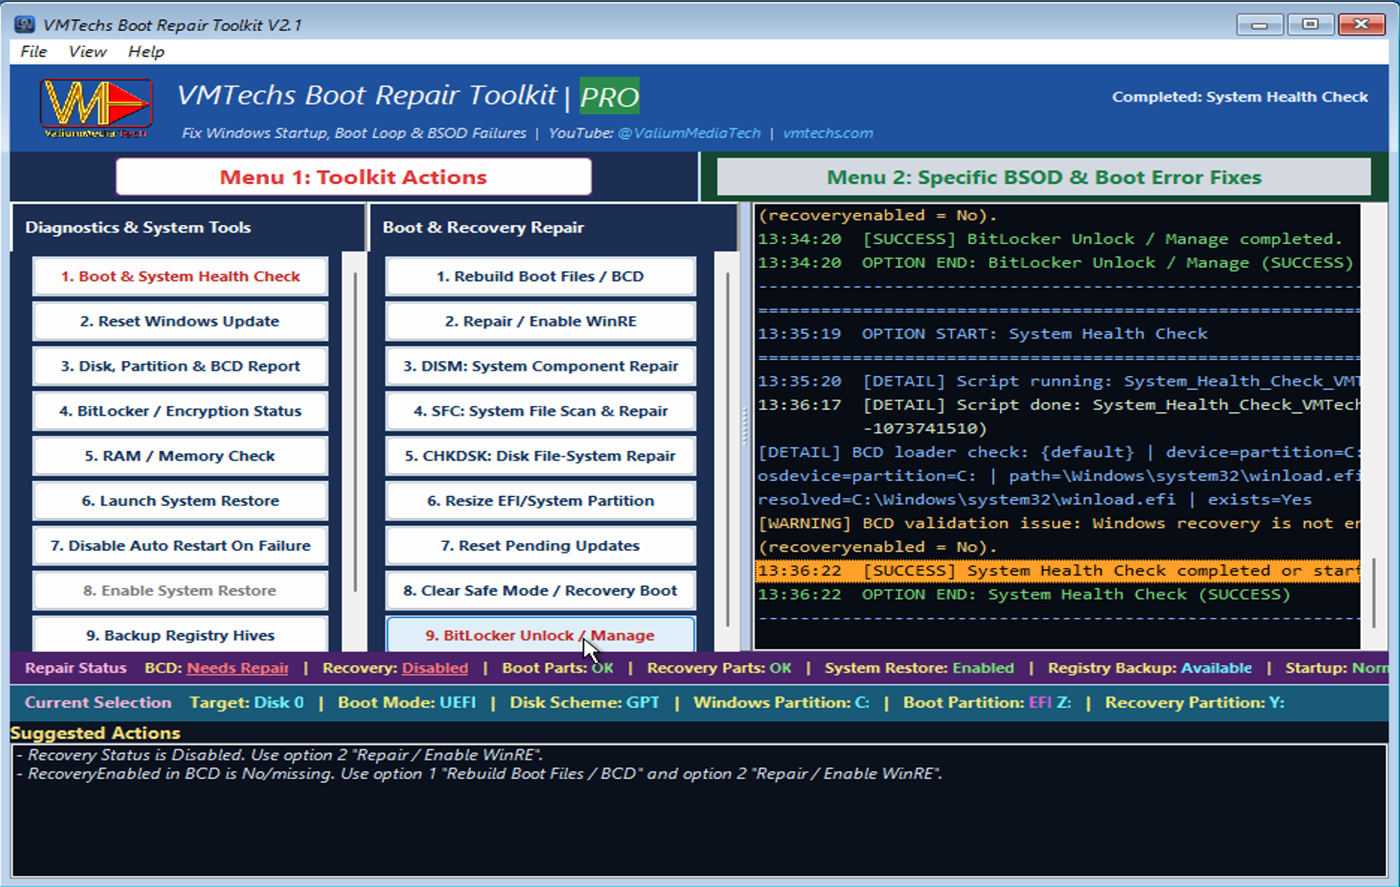
Task: Open the @ValiumMediaTech YouTube link
Action: [689, 133]
